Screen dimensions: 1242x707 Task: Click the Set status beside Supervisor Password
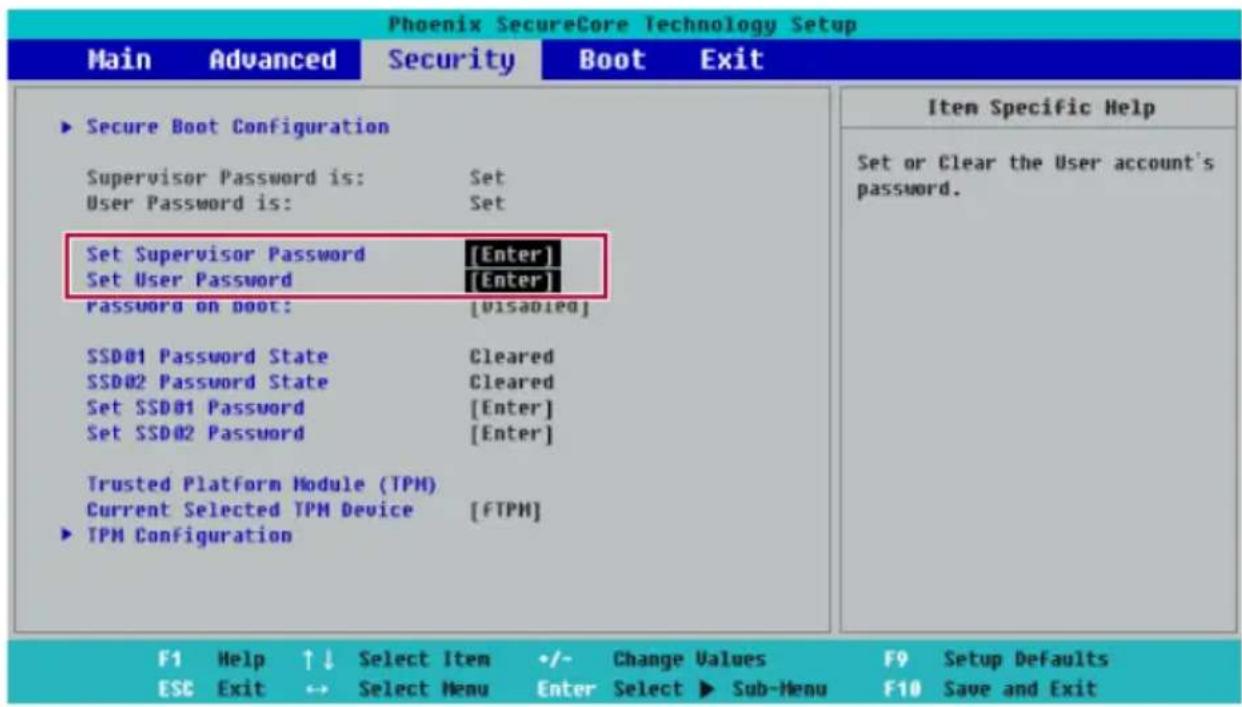point(487,178)
